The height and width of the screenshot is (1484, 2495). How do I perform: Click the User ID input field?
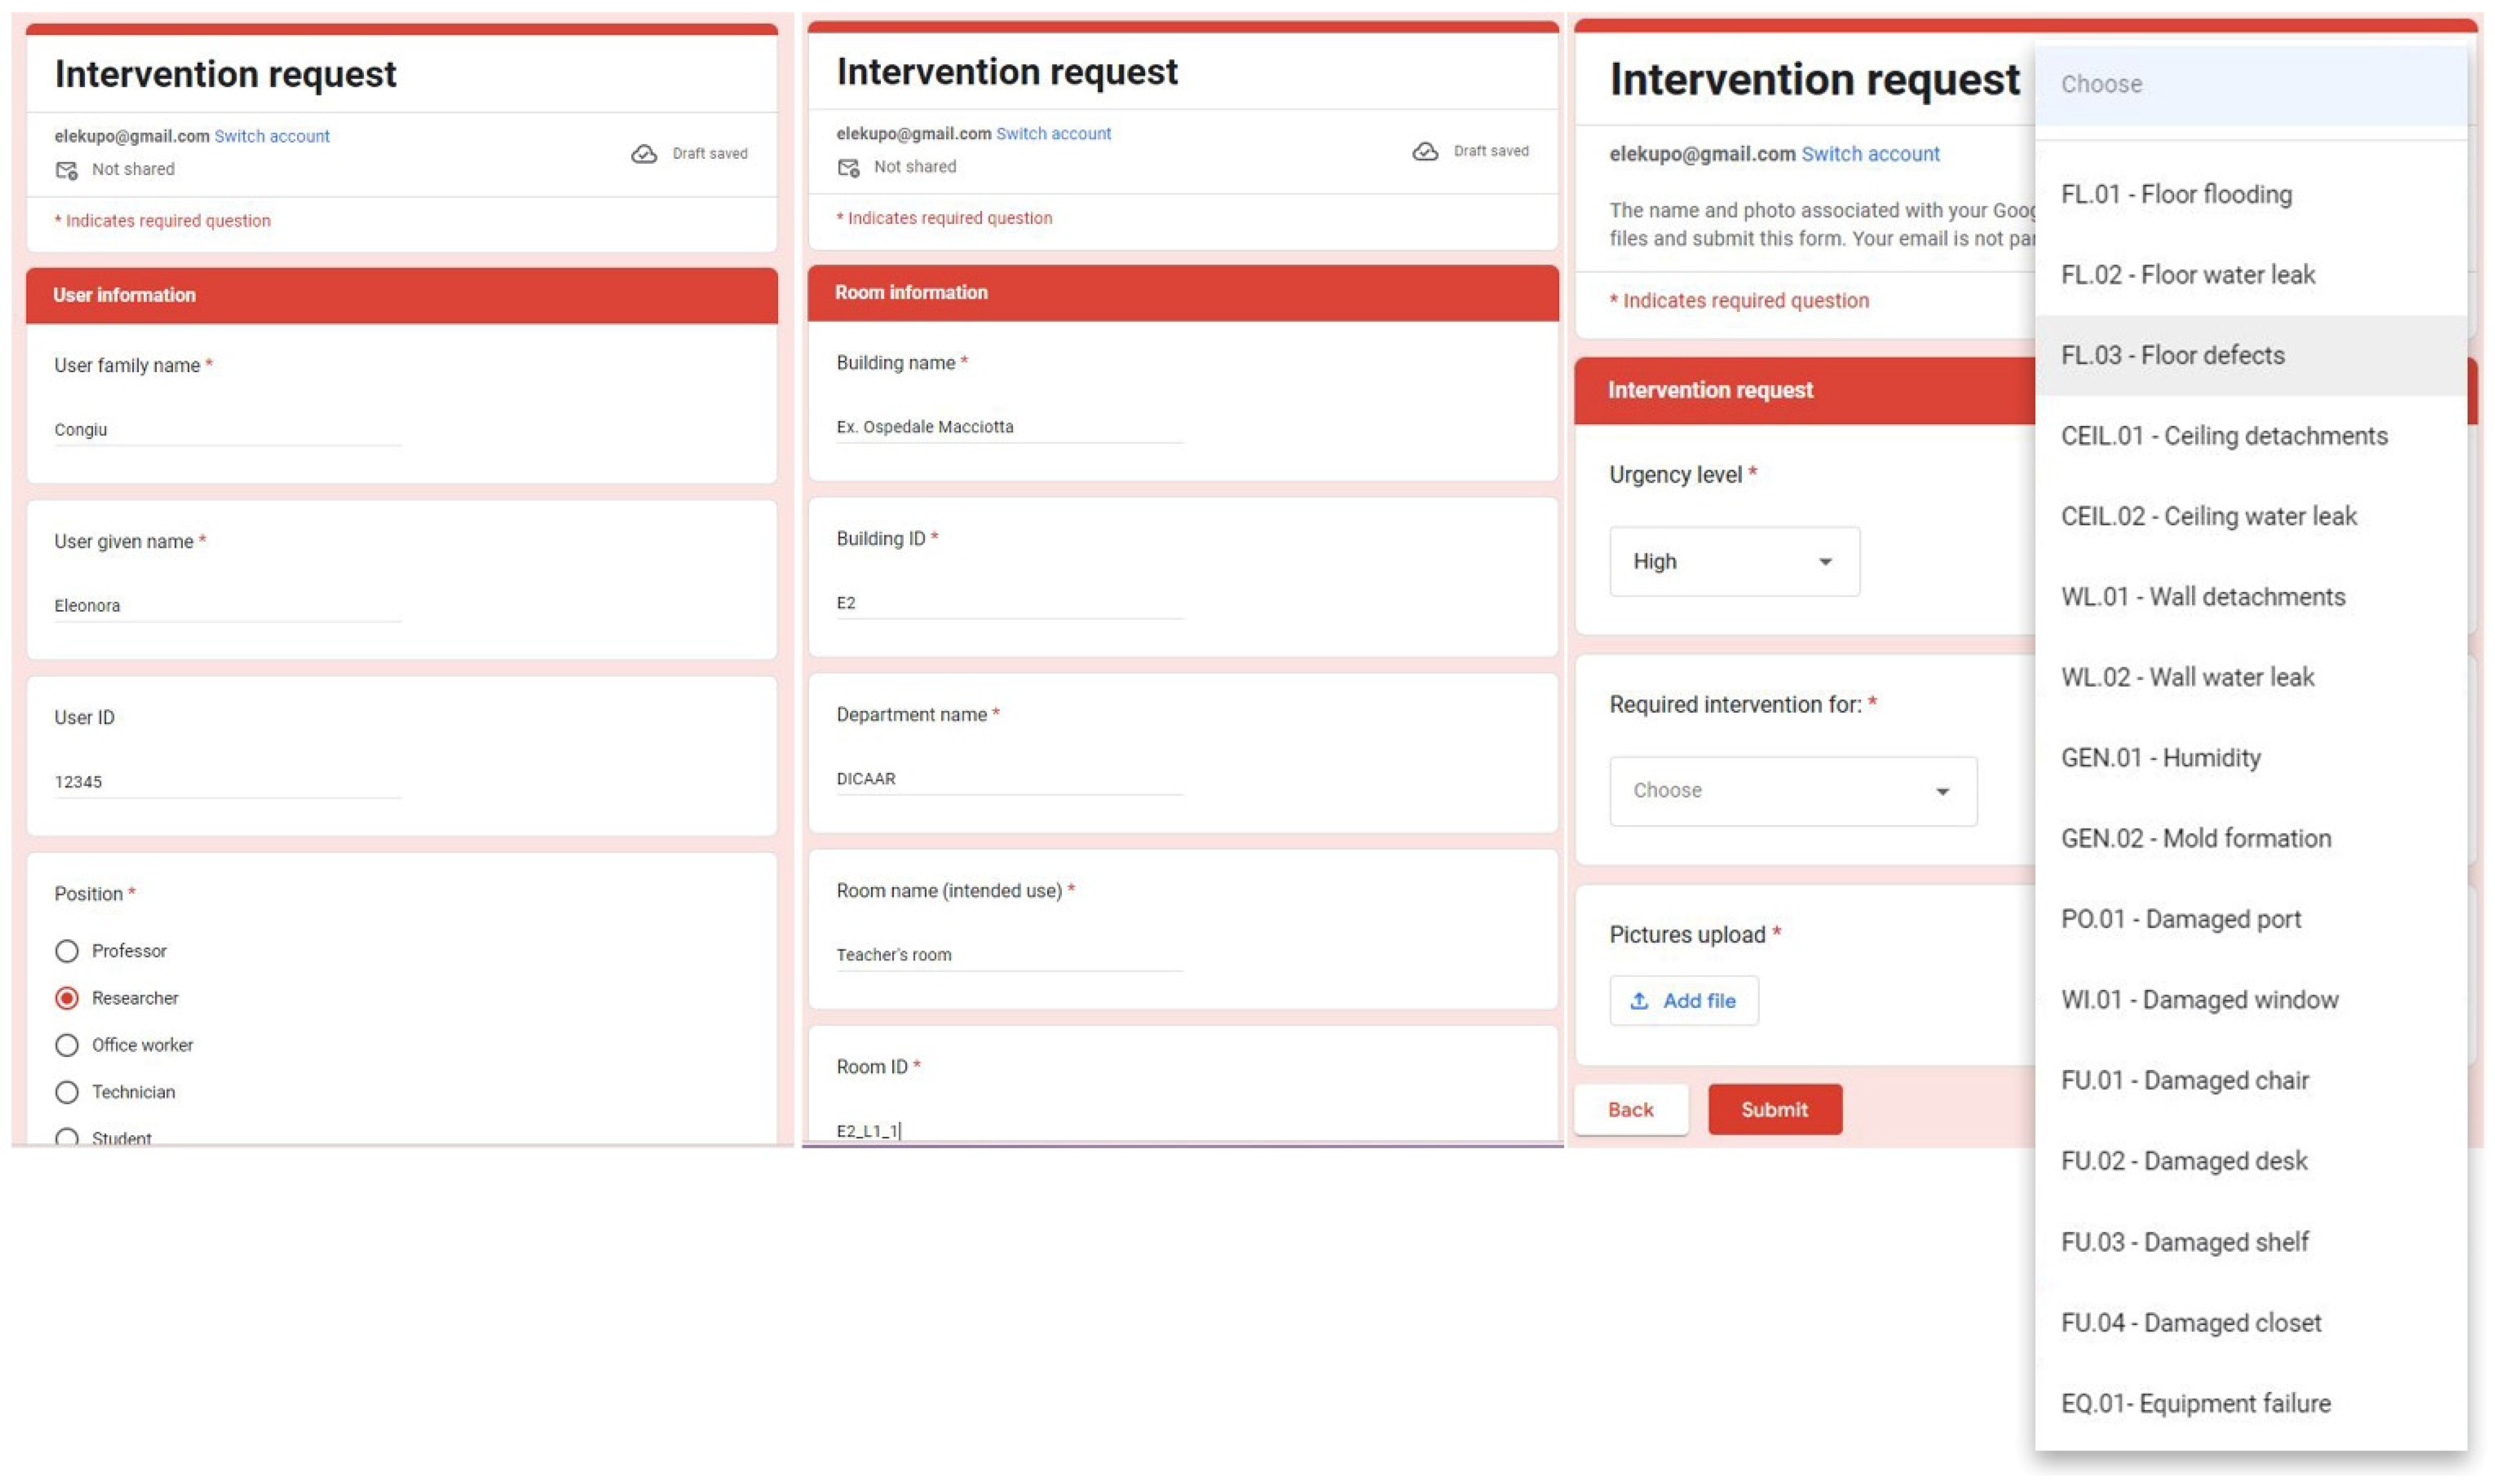227,782
